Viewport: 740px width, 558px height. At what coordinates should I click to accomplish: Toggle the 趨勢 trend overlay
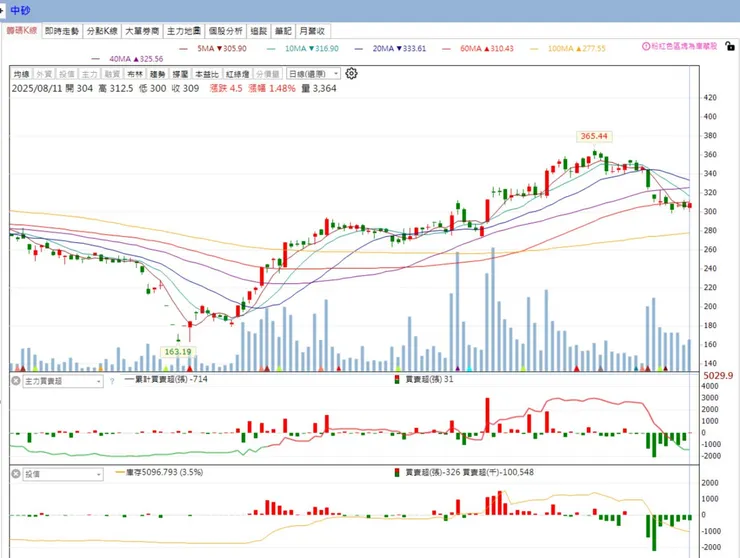pos(158,74)
